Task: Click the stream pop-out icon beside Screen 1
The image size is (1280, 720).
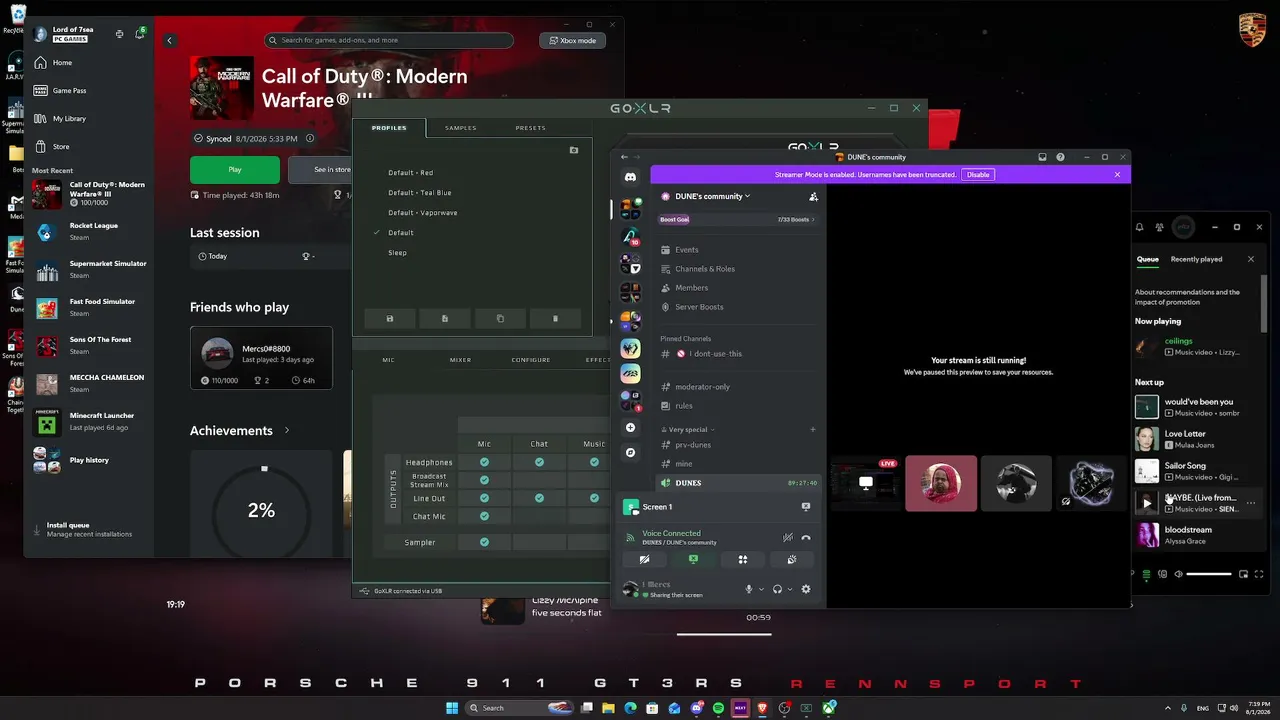Action: coord(806,507)
